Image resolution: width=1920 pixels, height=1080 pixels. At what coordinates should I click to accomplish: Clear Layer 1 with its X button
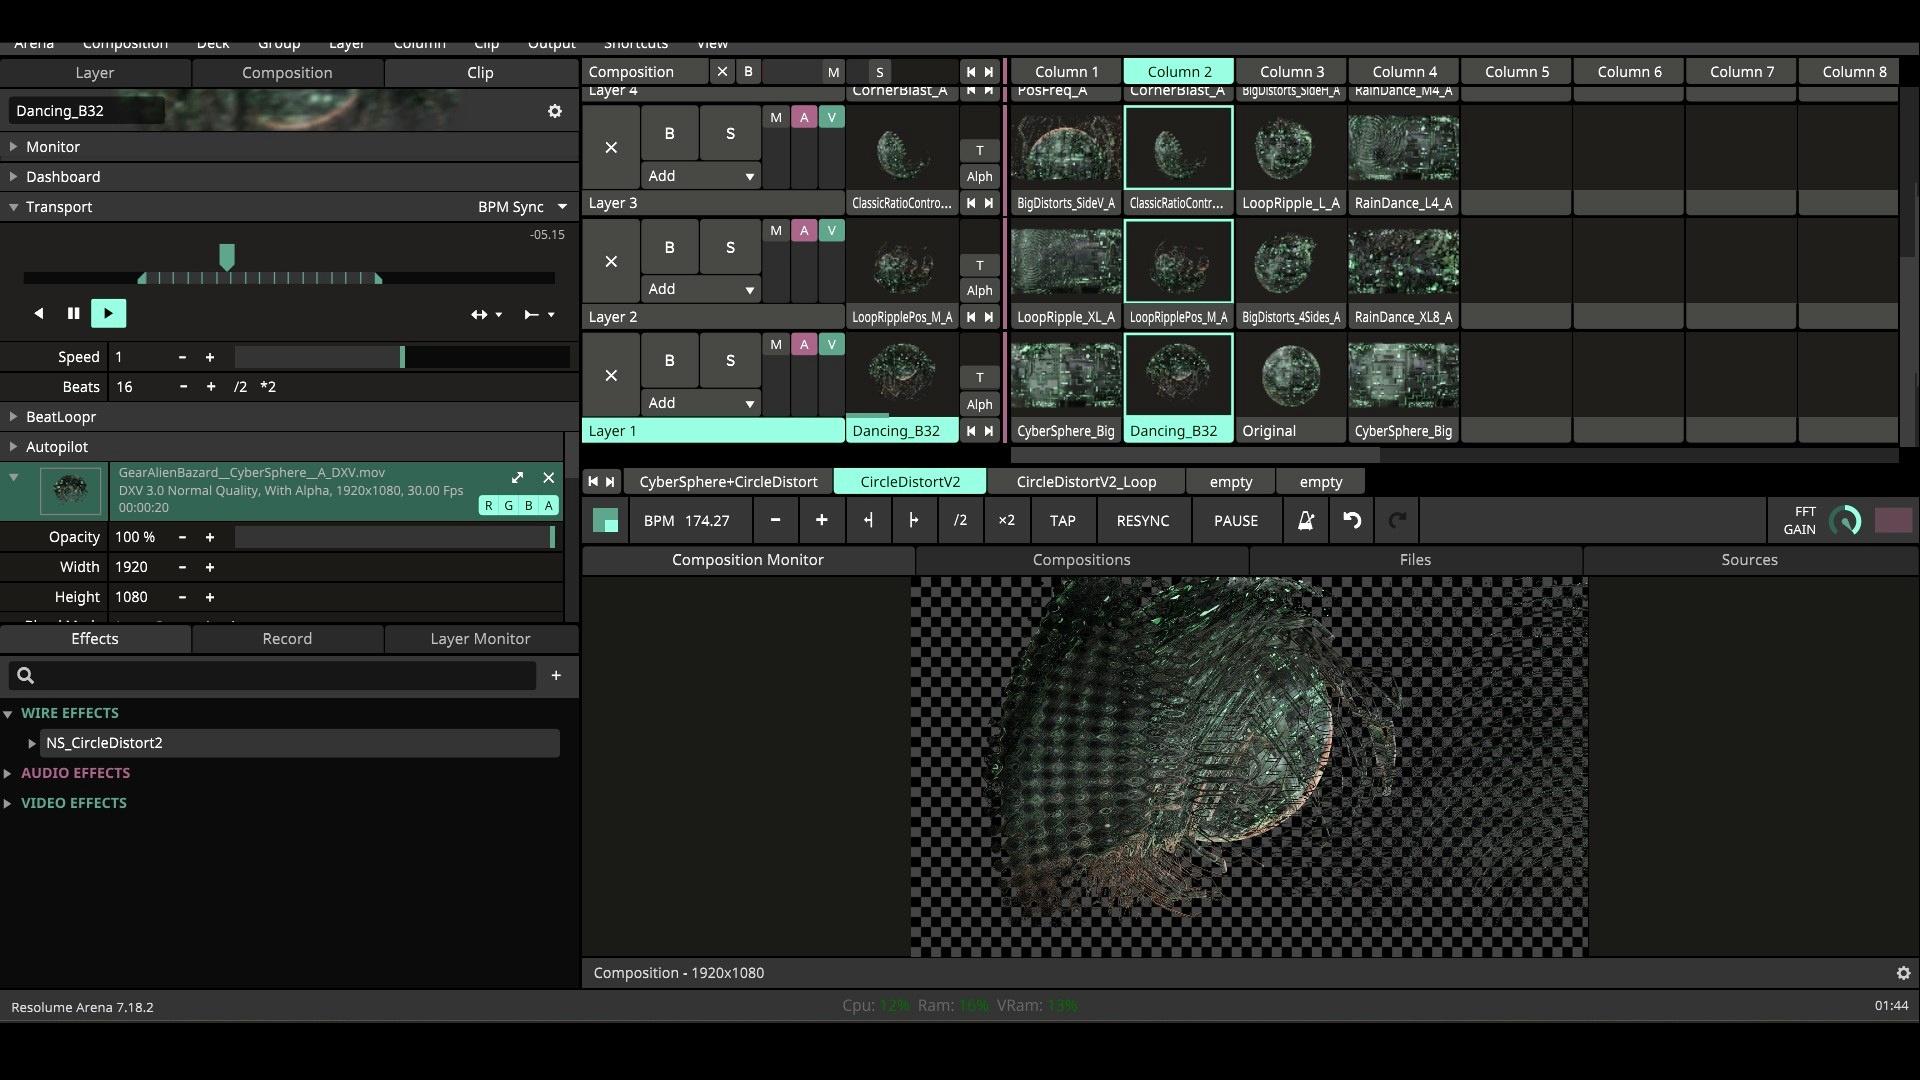611,376
